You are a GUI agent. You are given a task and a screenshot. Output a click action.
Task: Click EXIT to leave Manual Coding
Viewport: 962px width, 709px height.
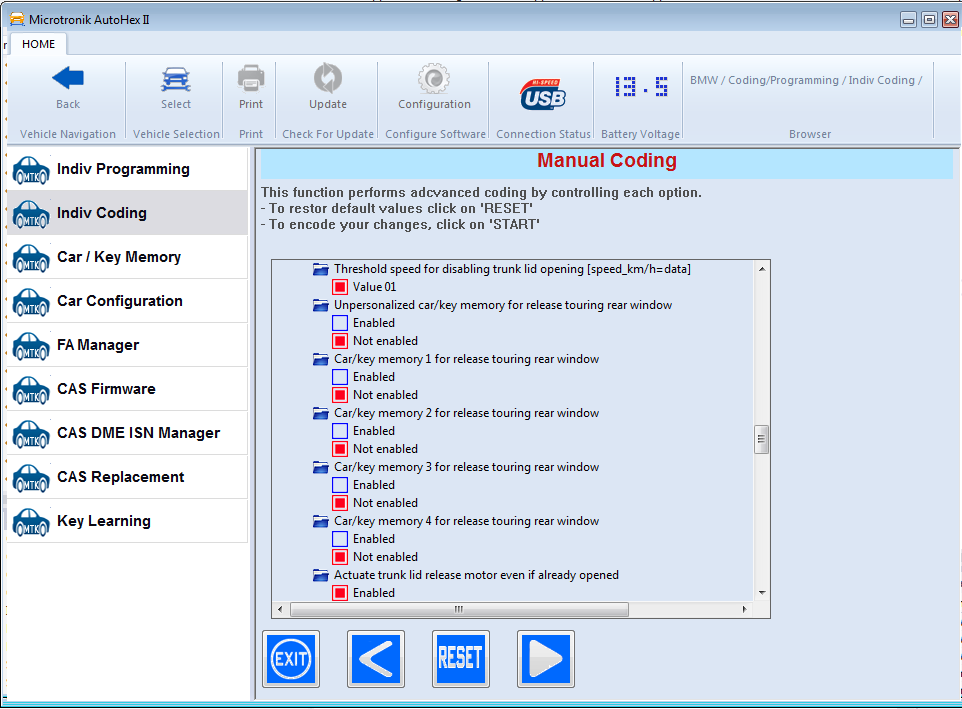[x=290, y=658]
